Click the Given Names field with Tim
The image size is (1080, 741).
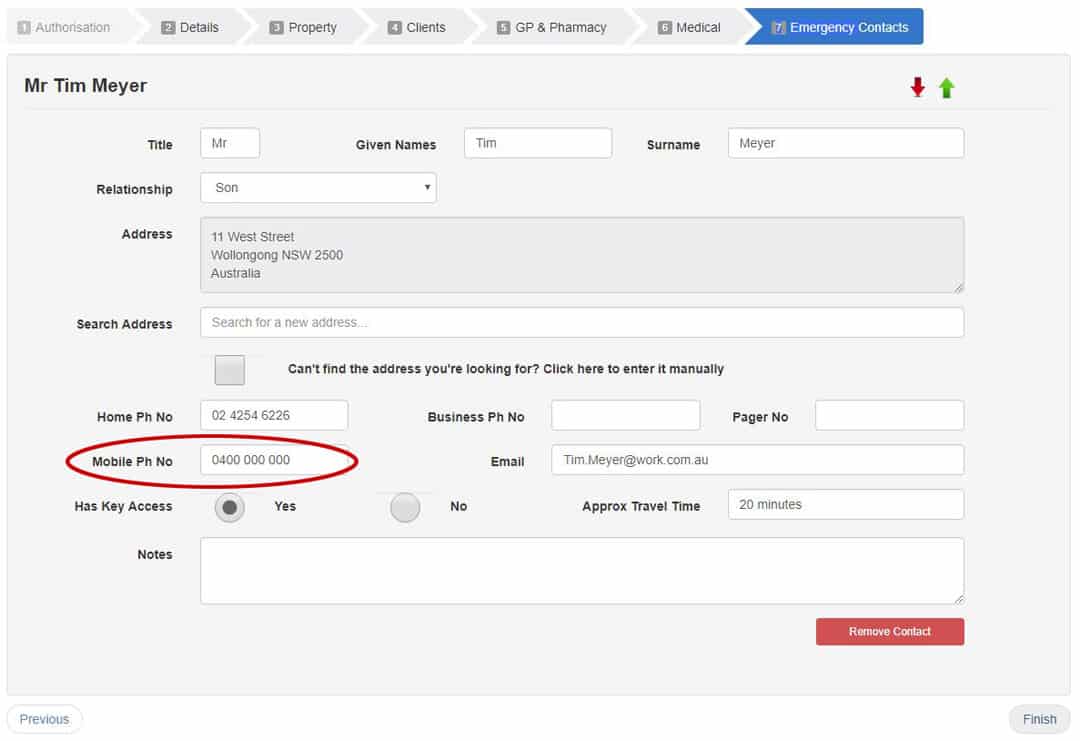(538, 143)
